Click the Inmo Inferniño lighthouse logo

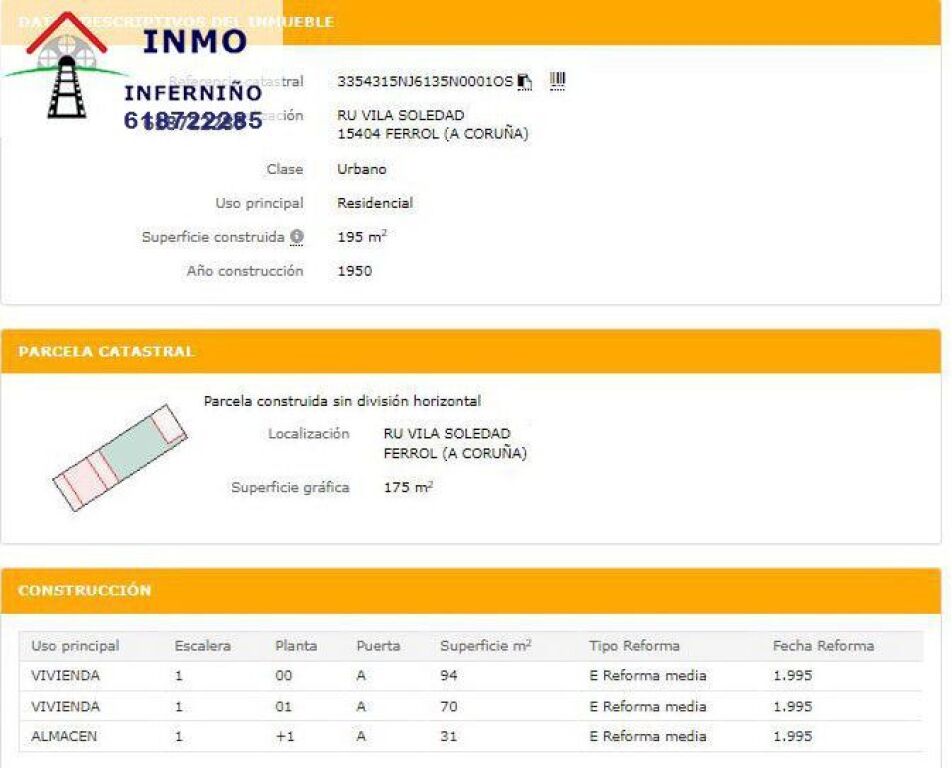[x=67, y=68]
